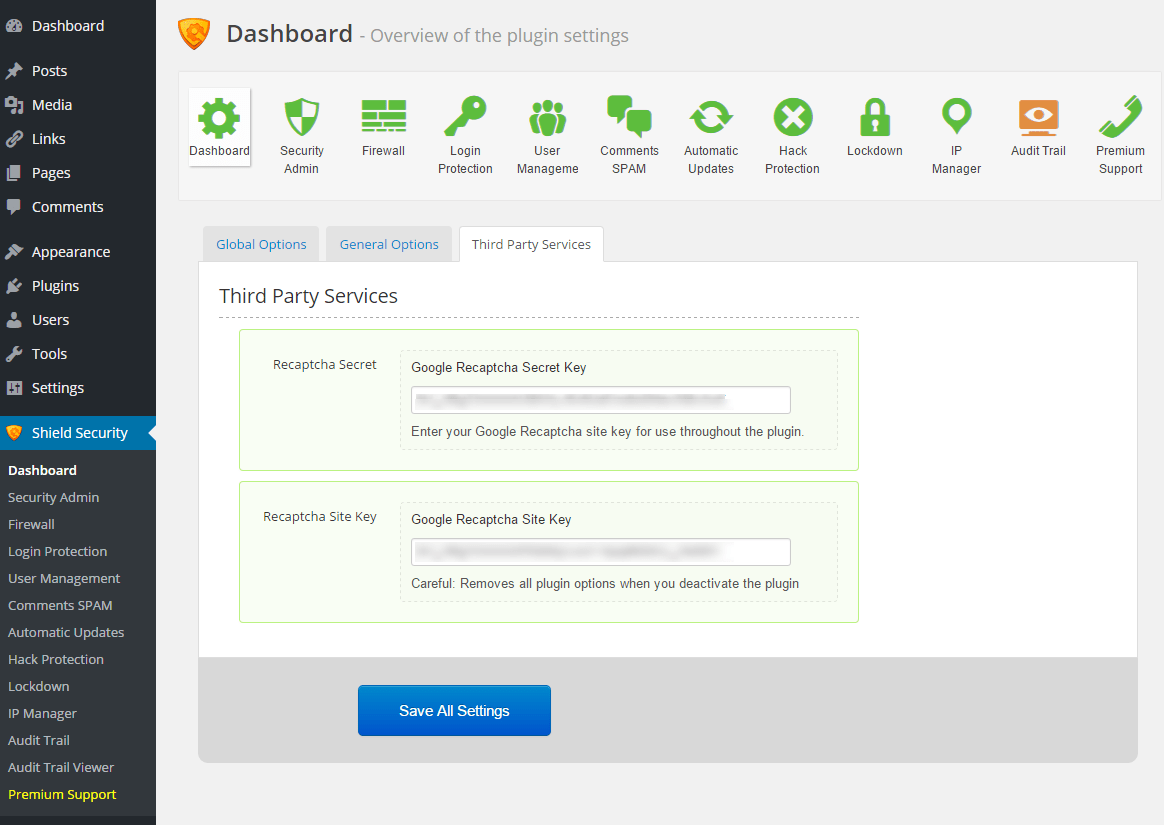Viewport: 1164px width, 825px height.
Task: Click the Settings sliders icon
Action: tap(14, 388)
